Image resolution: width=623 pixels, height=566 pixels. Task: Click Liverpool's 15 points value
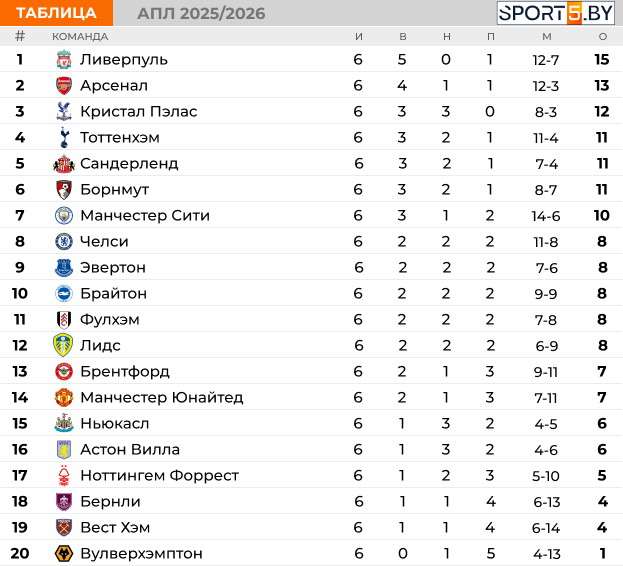tap(602, 60)
